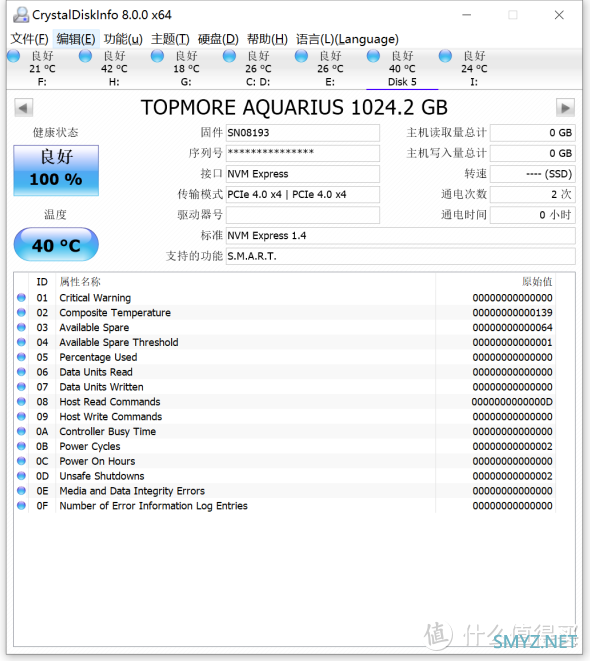Click the firmware field SN08193
This screenshot has width=590, height=661.
[x=303, y=133]
